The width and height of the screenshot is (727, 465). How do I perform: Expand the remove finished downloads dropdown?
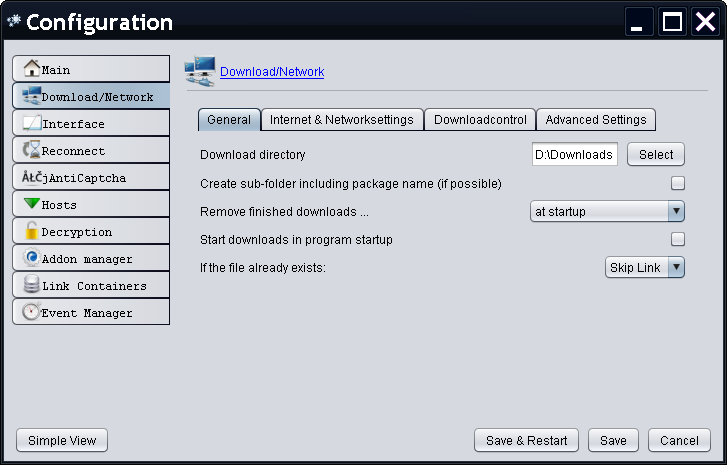676,211
